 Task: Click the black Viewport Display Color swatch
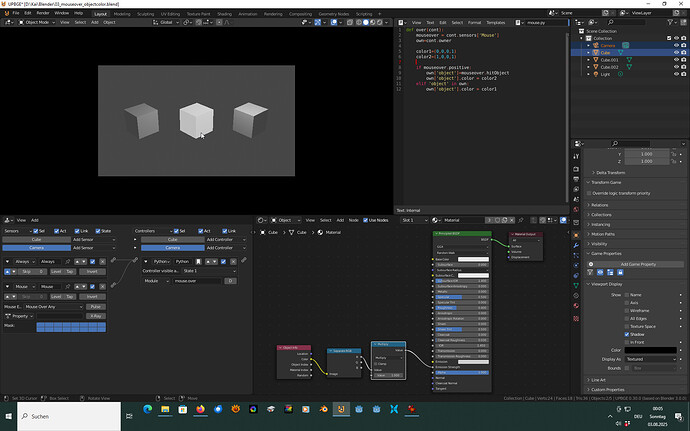650,350
